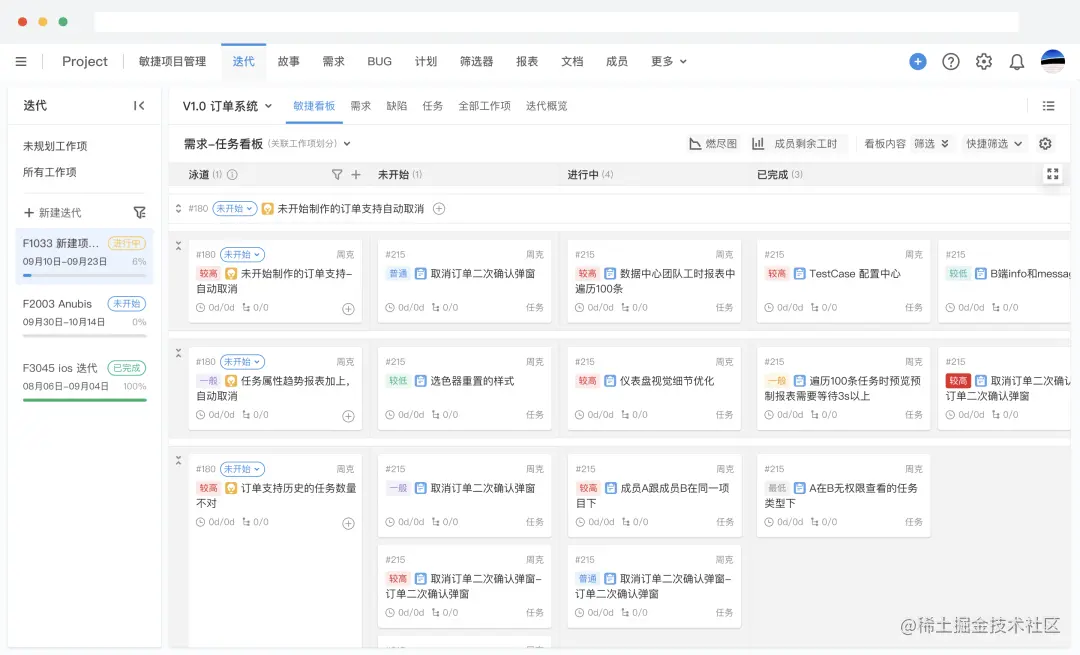The image size is (1080, 655).
Task: Click 新建迭代 to create iteration
Action: point(53,212)
